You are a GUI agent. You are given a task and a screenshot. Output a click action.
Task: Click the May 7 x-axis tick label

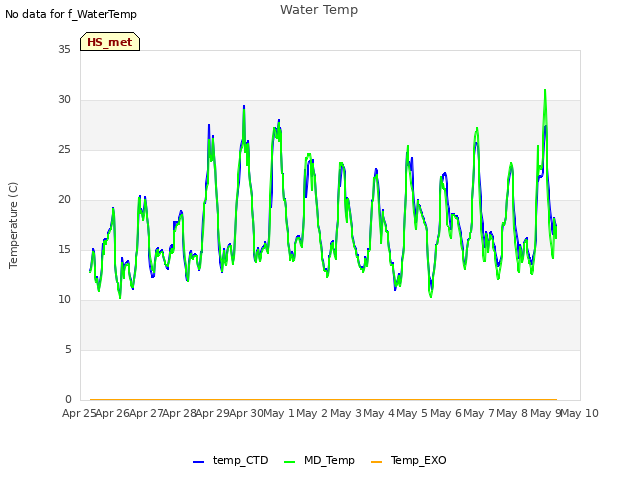coord(479,413)
